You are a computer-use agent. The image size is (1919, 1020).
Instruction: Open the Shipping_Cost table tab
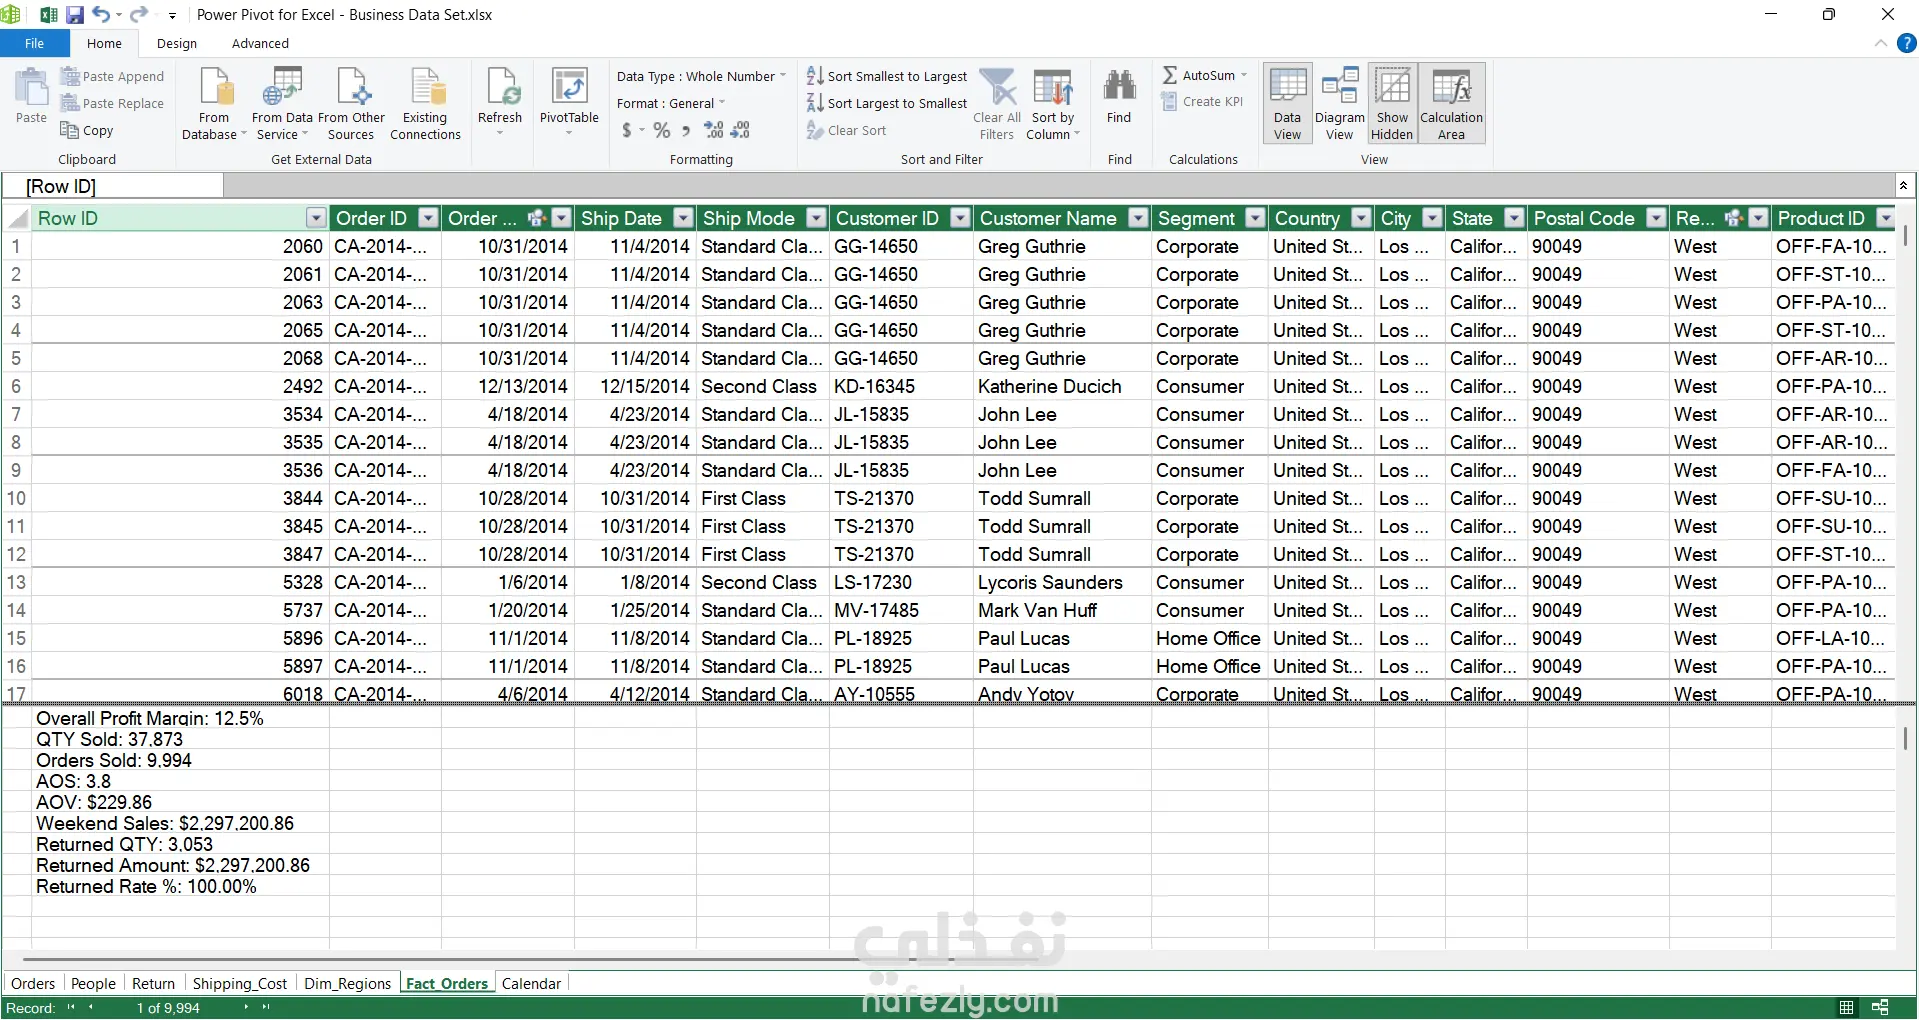[x=240, y=983]
